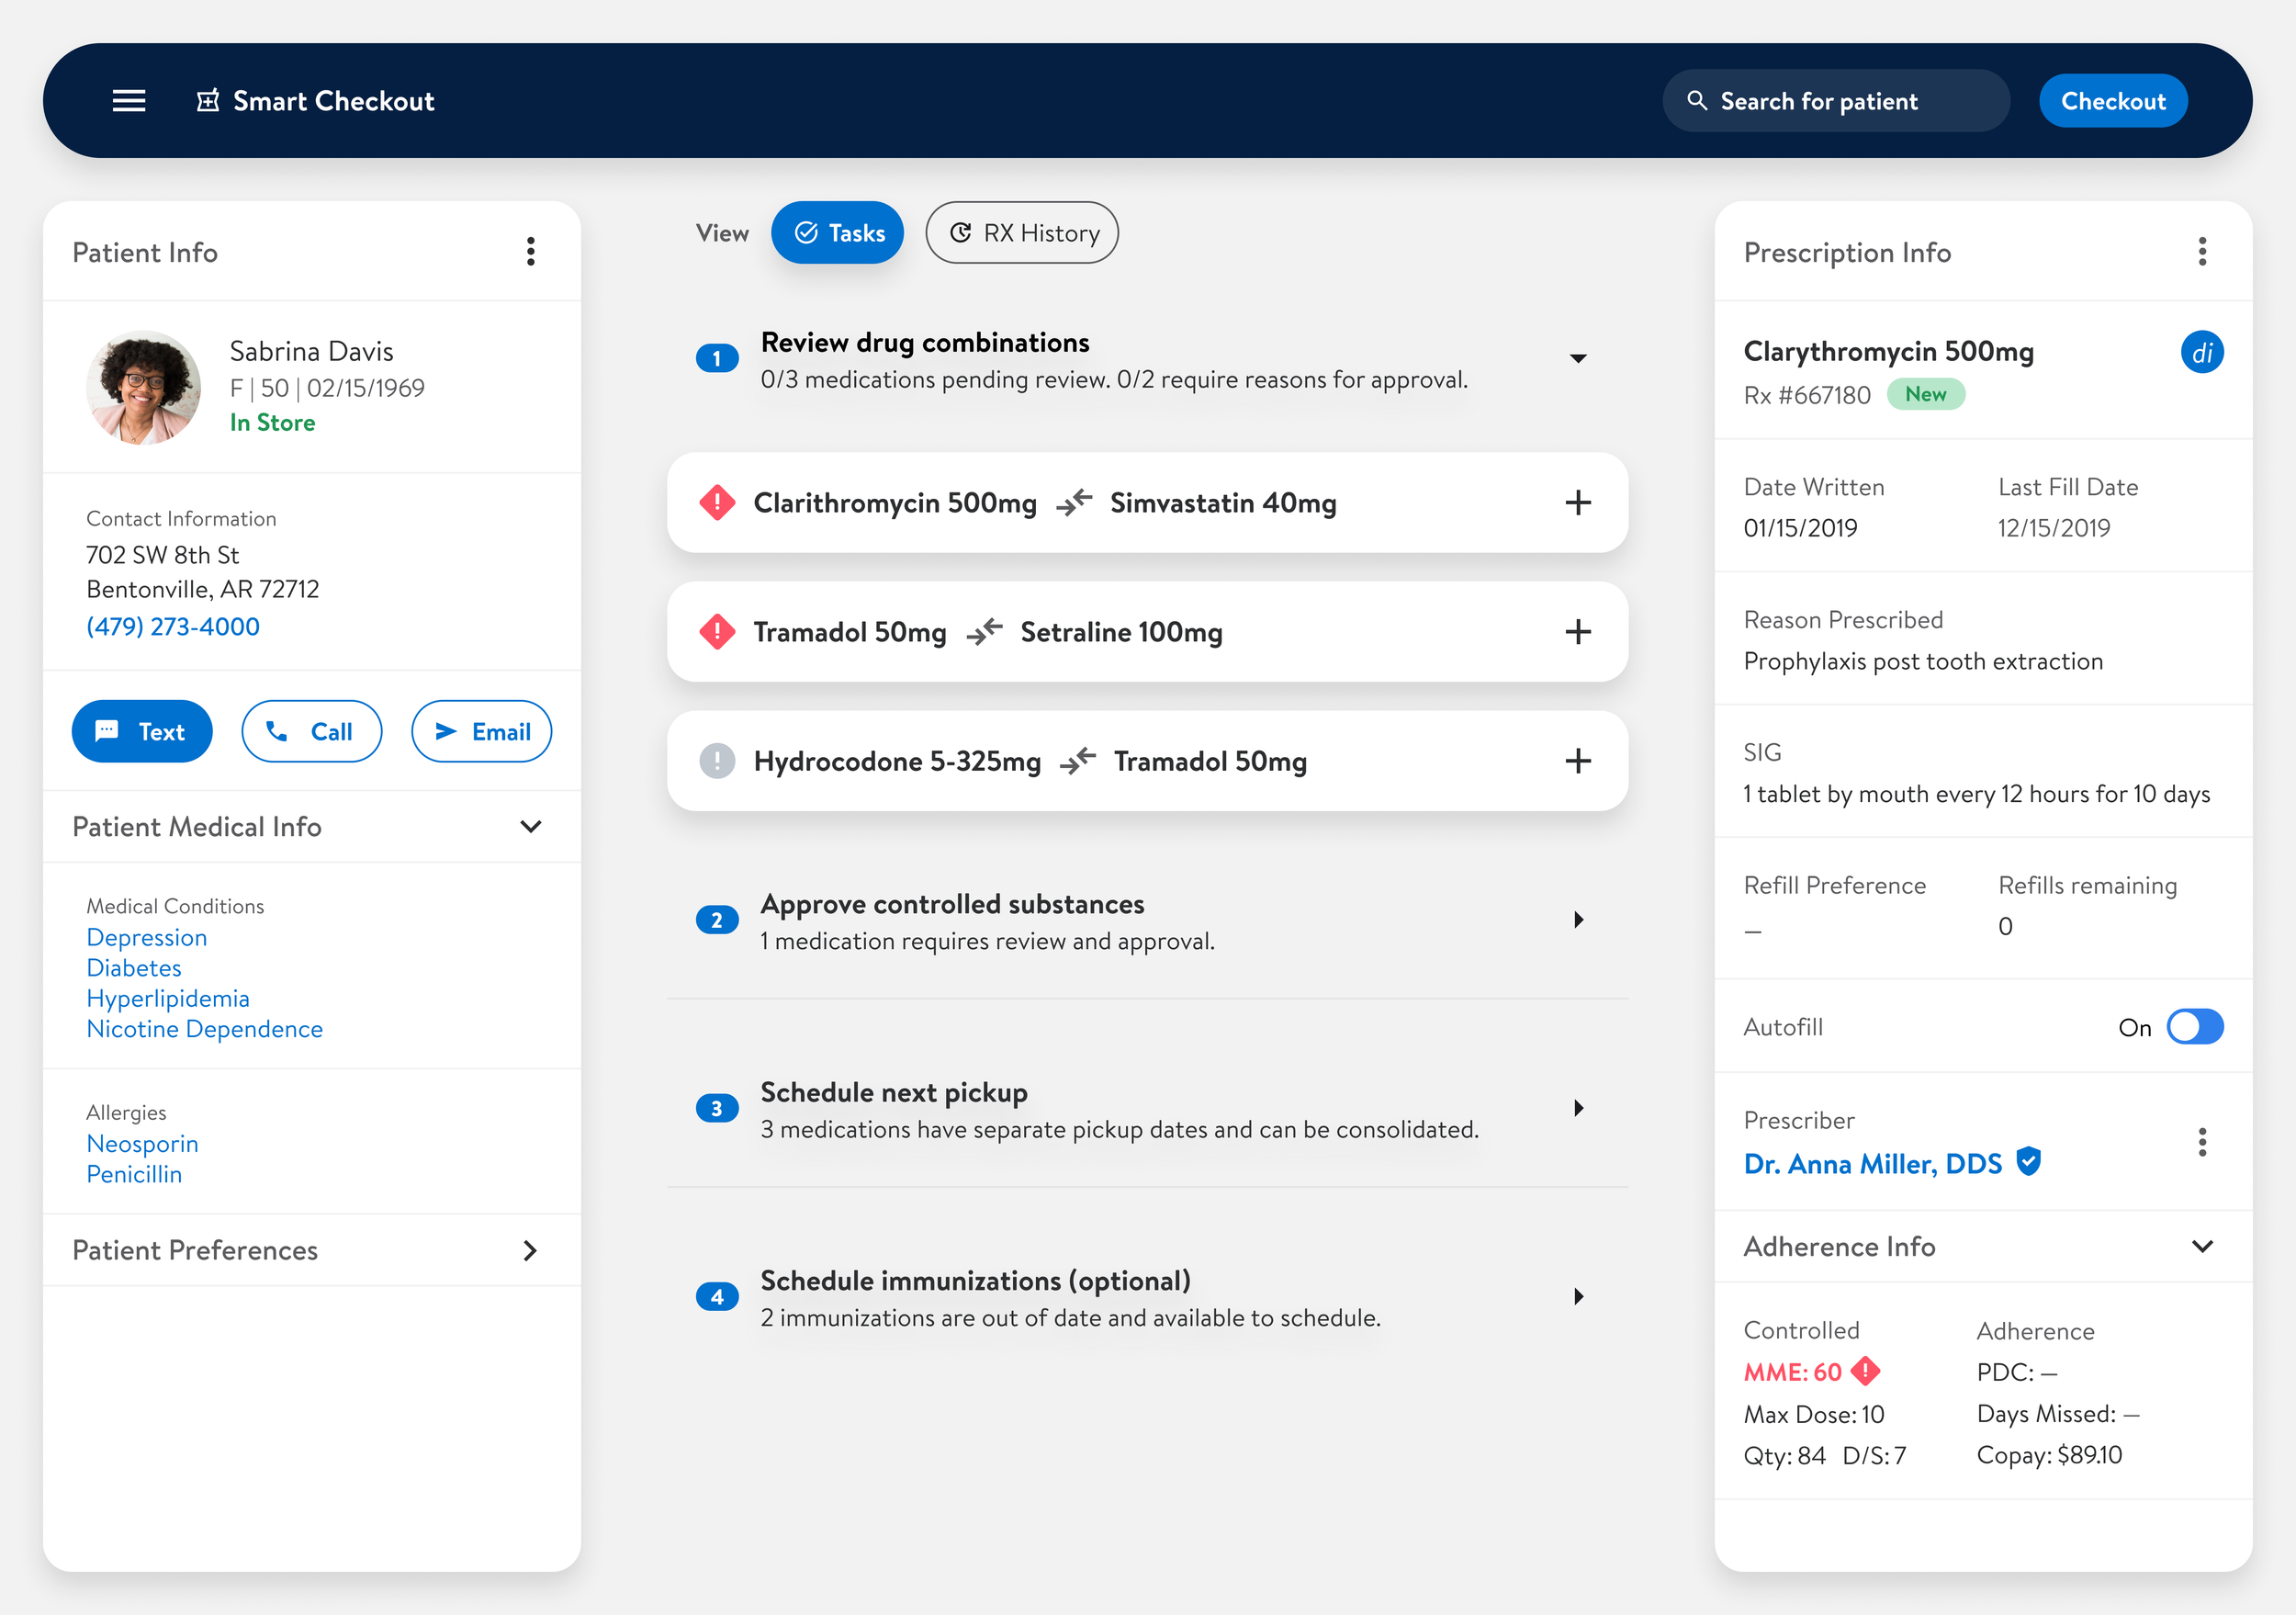Switch to the RX History view
Image resolution: width=2296 pixels, height=1615 pixels.
pos(1022,233)
